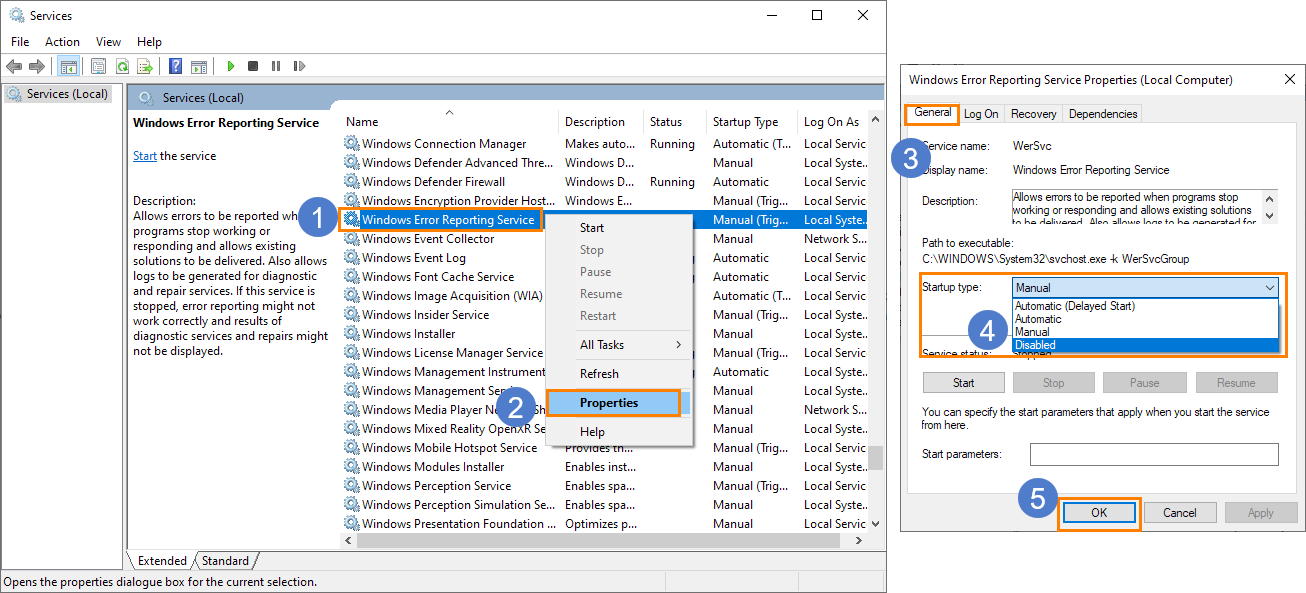Click the Stop Service square icon
The height and width of the screenshot is (593, 1306).
pyautogui.click(x=253, y=66)
